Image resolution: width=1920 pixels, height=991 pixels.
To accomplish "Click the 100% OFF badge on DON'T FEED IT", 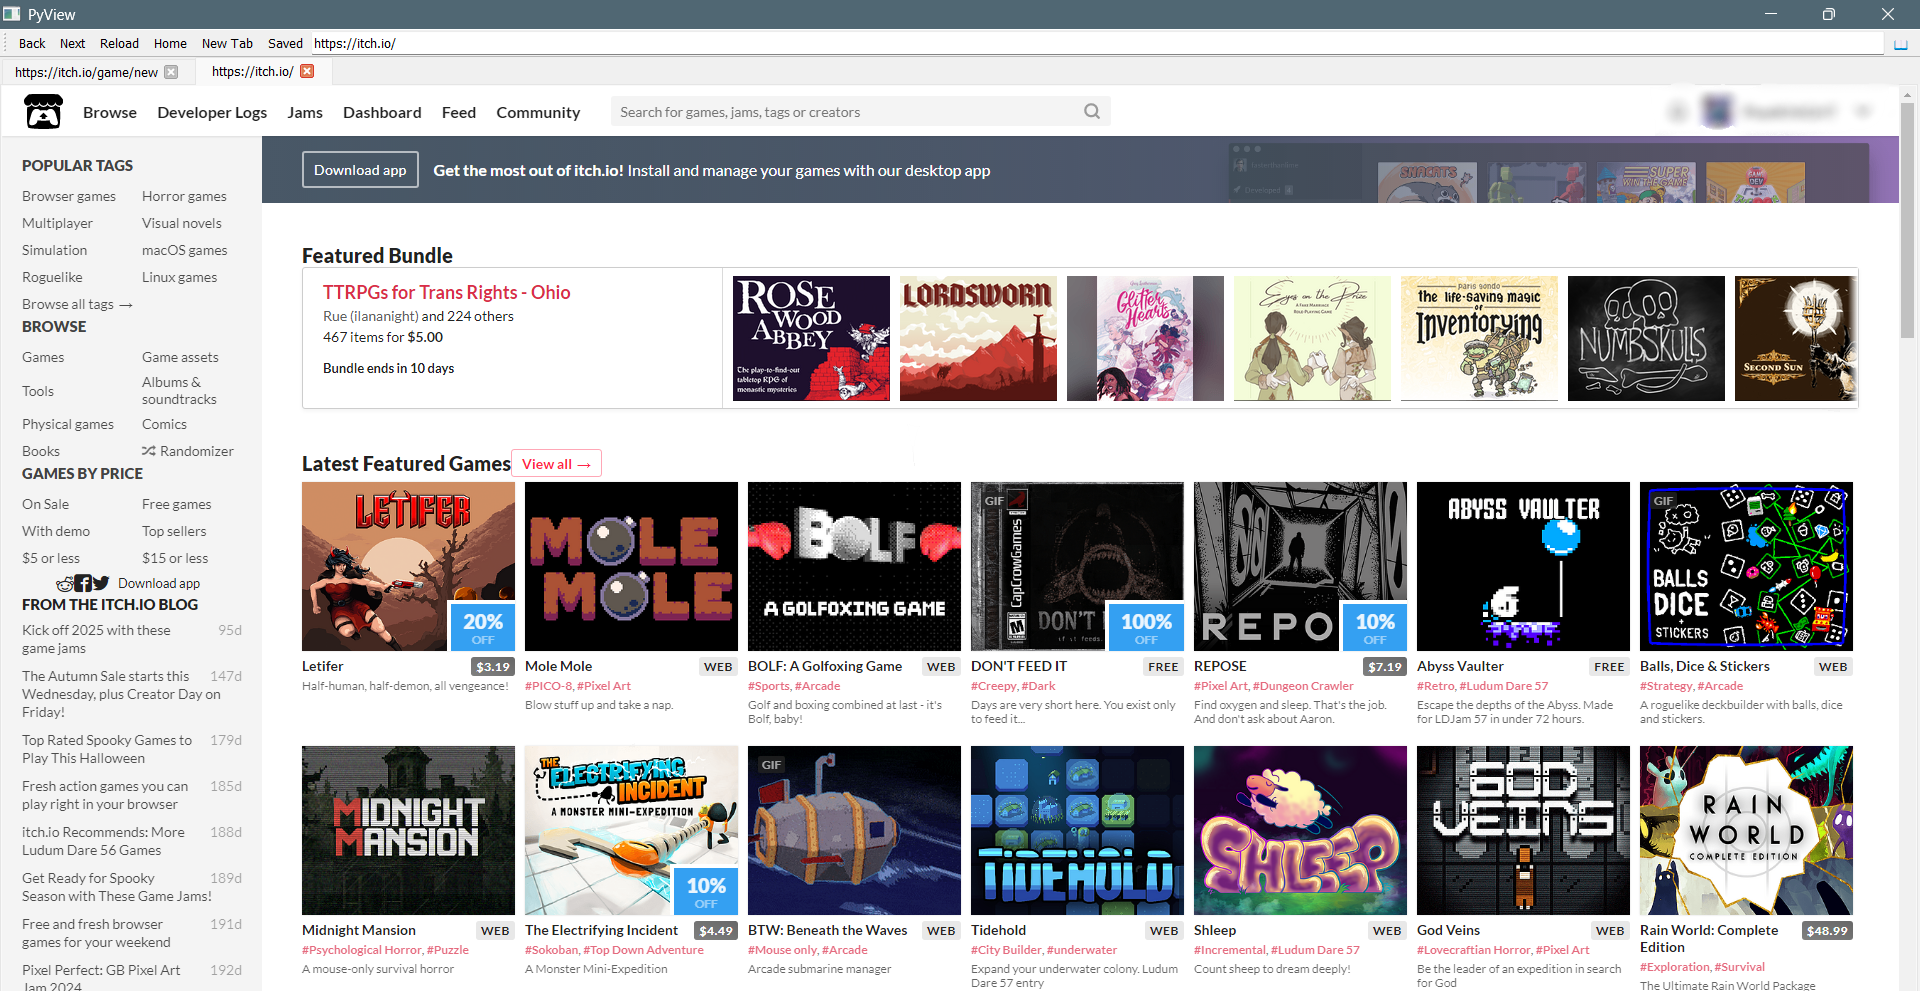I will [x=1146, y=627].
